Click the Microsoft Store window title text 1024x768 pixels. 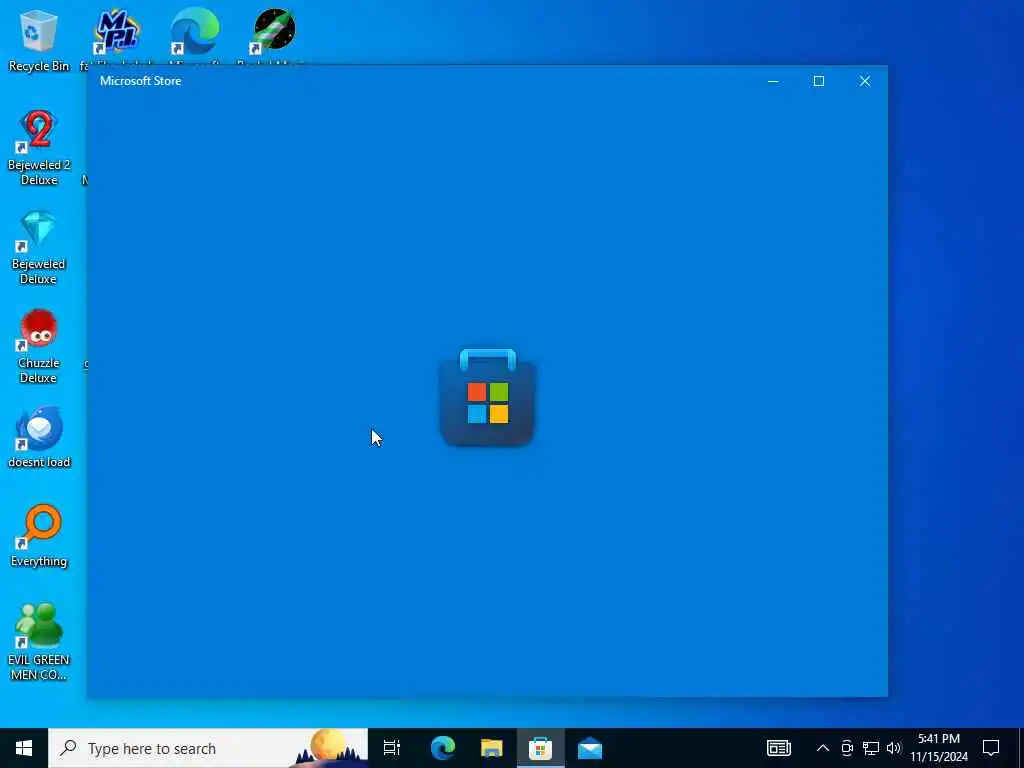pyautogui.click(x=140, y=81)
